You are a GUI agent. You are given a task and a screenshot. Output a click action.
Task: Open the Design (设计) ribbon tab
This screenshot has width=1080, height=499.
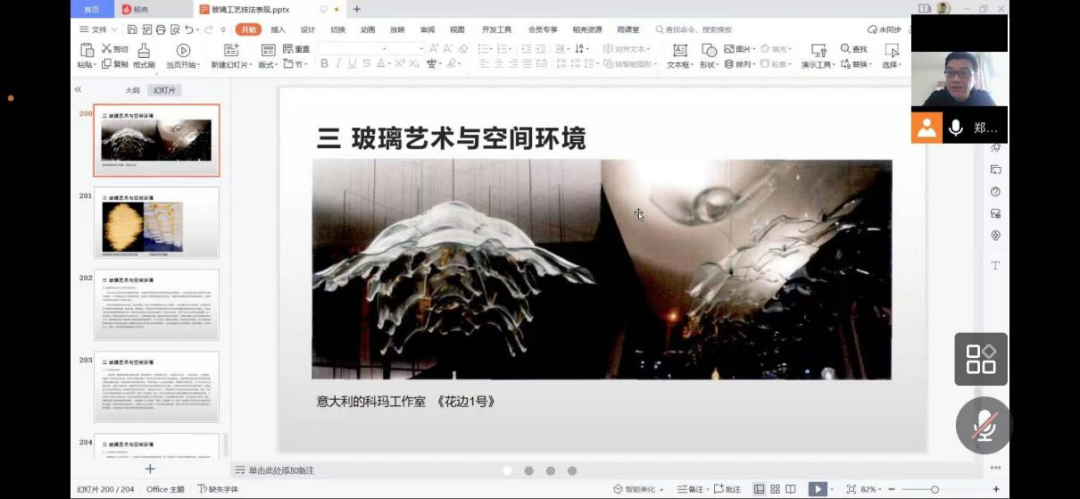click(x=308, y=30)
